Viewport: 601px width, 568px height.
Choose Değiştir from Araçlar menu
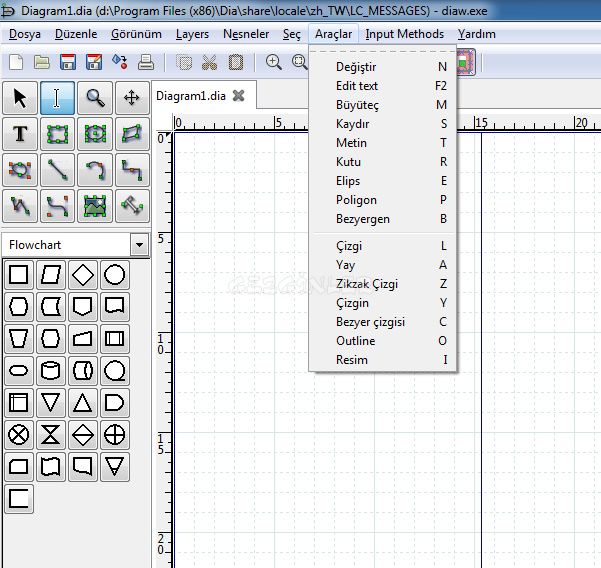(383, 67)
